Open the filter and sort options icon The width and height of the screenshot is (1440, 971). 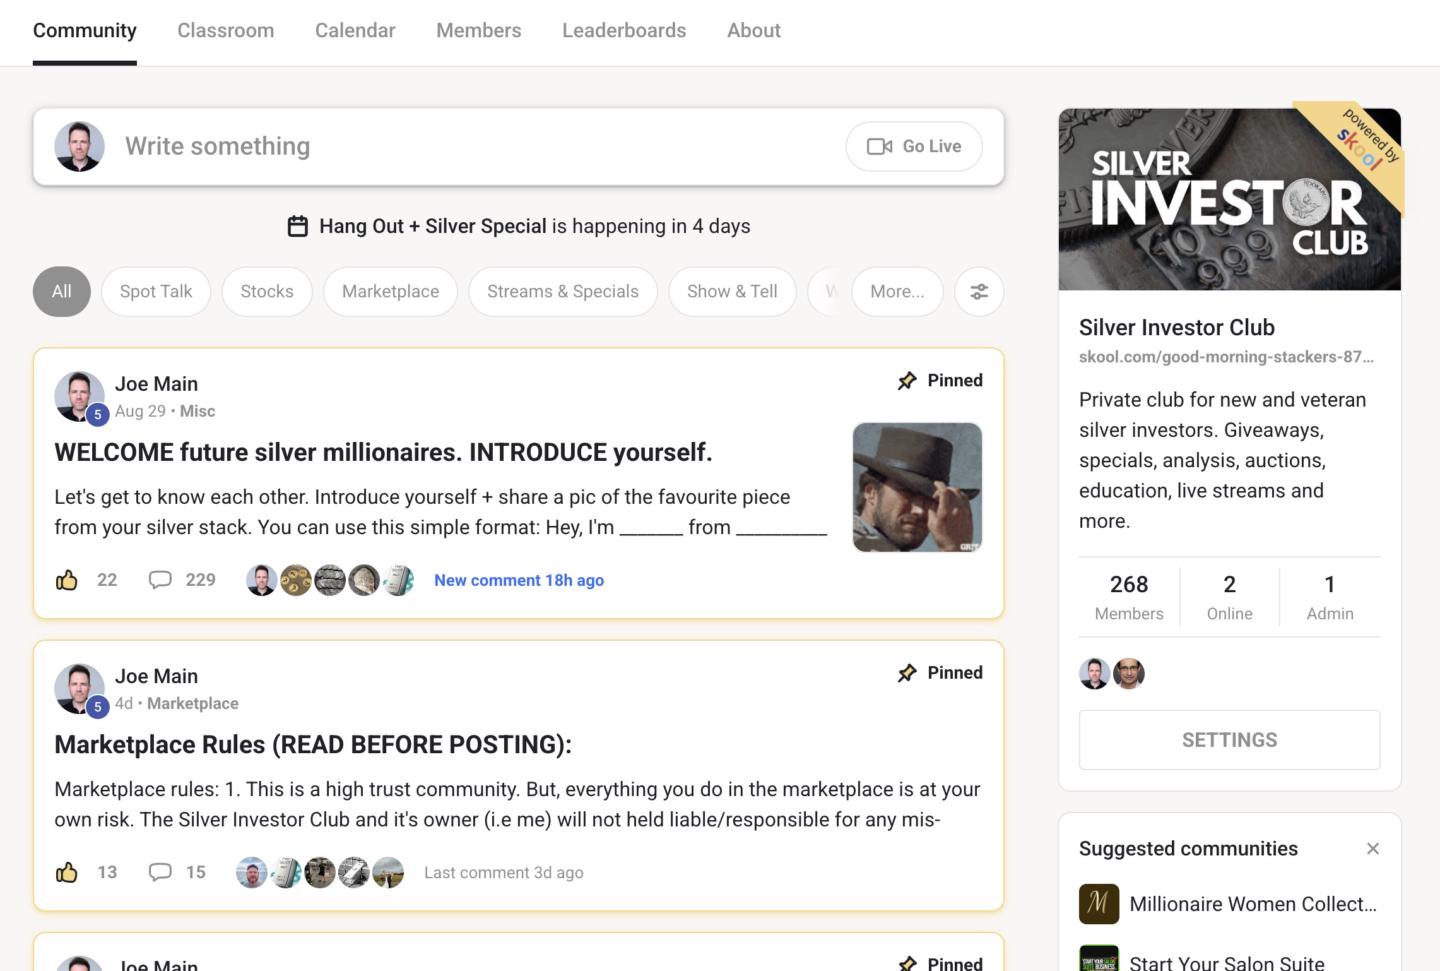(979, 292)
